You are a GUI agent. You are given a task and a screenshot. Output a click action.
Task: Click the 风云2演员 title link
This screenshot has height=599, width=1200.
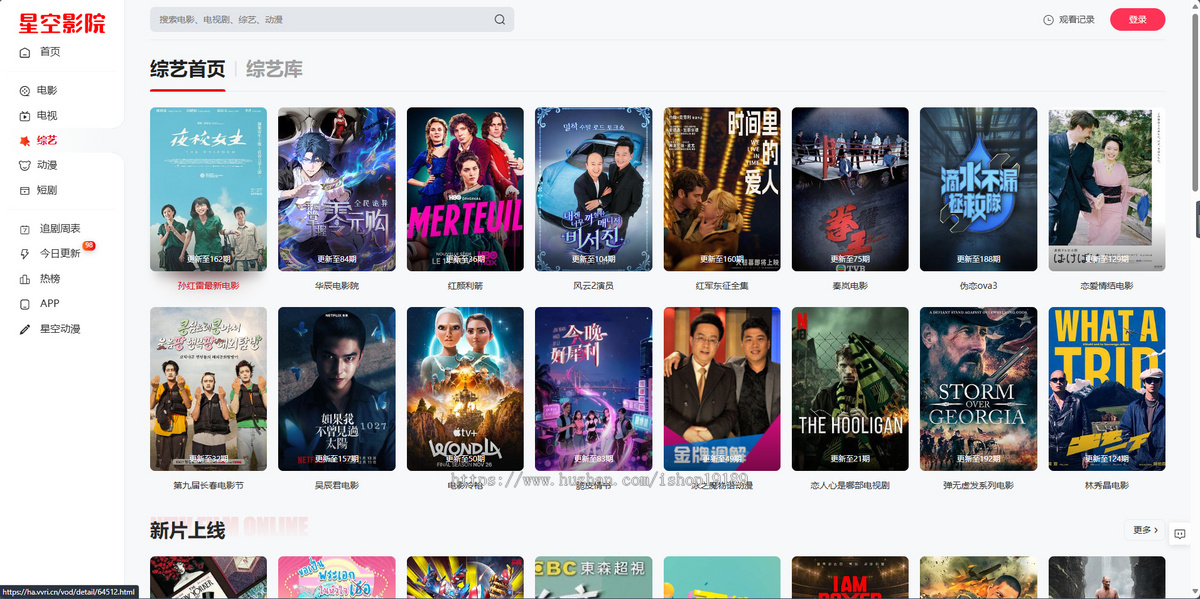point(593,285)
